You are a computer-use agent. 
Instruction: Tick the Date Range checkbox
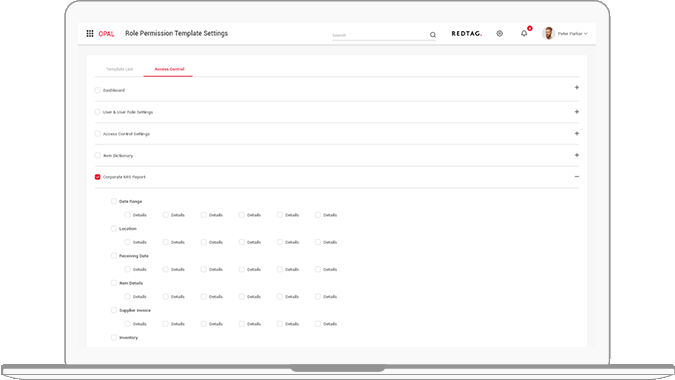click(114, 201)
